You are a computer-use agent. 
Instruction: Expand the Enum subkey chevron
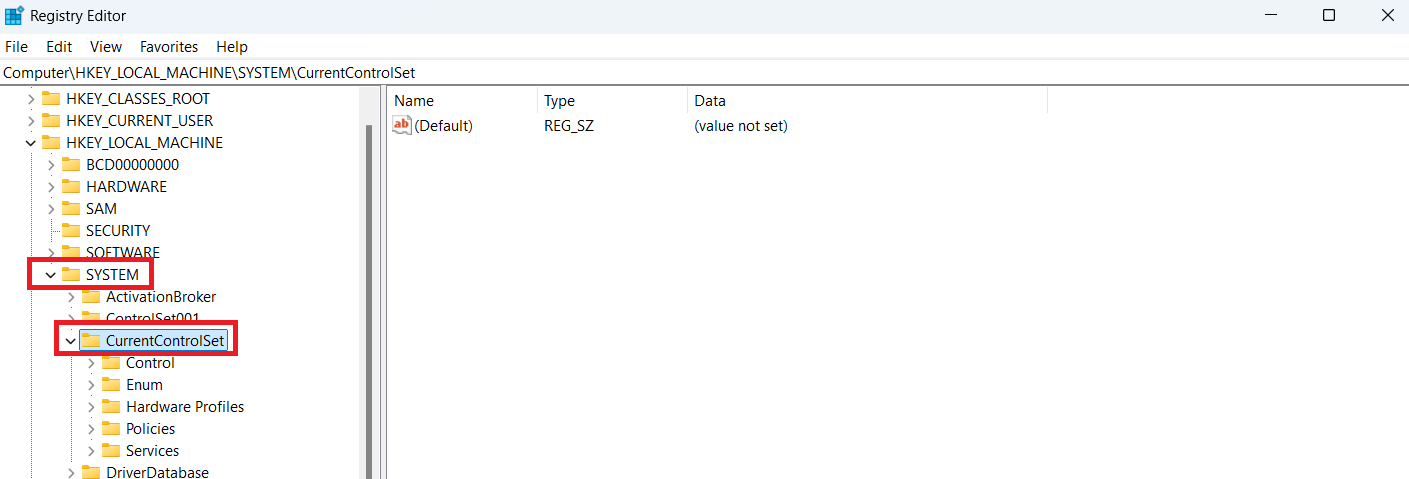coord(91,385)
